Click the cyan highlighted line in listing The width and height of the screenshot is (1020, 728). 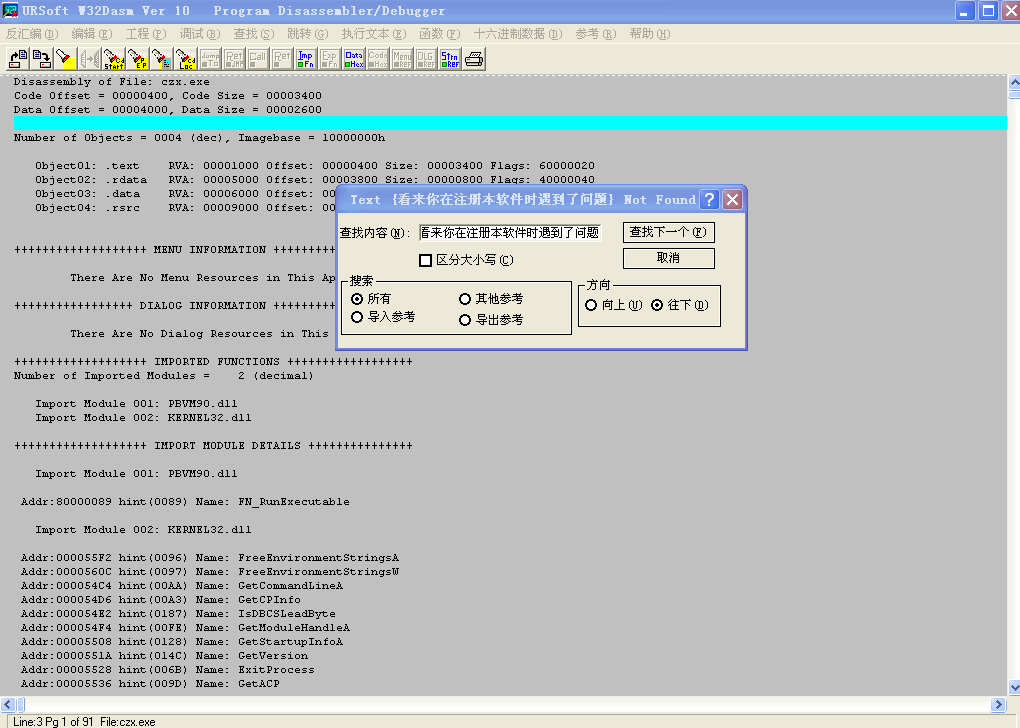pyautogui.click(x=510, y=124)
